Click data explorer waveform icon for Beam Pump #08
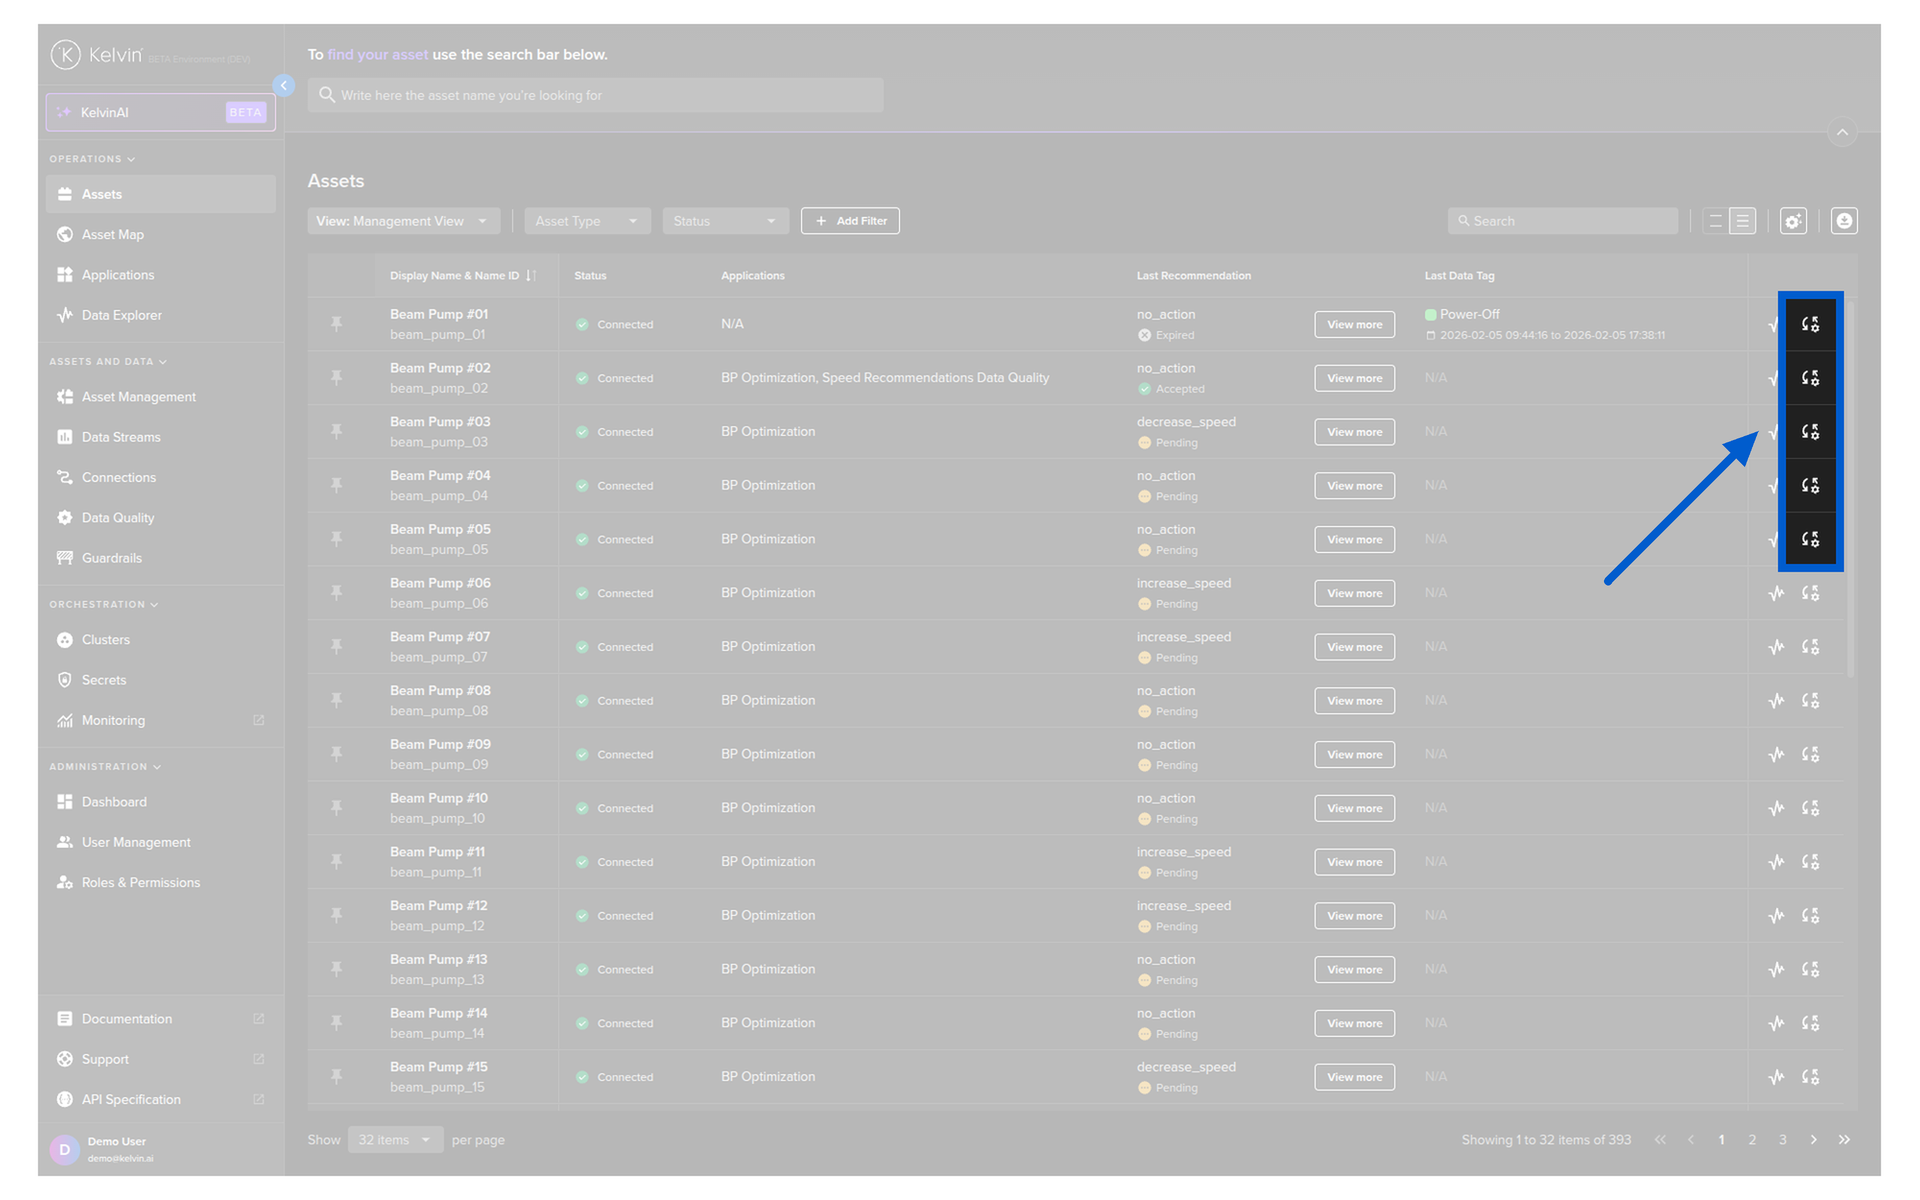 (1776, 701)
